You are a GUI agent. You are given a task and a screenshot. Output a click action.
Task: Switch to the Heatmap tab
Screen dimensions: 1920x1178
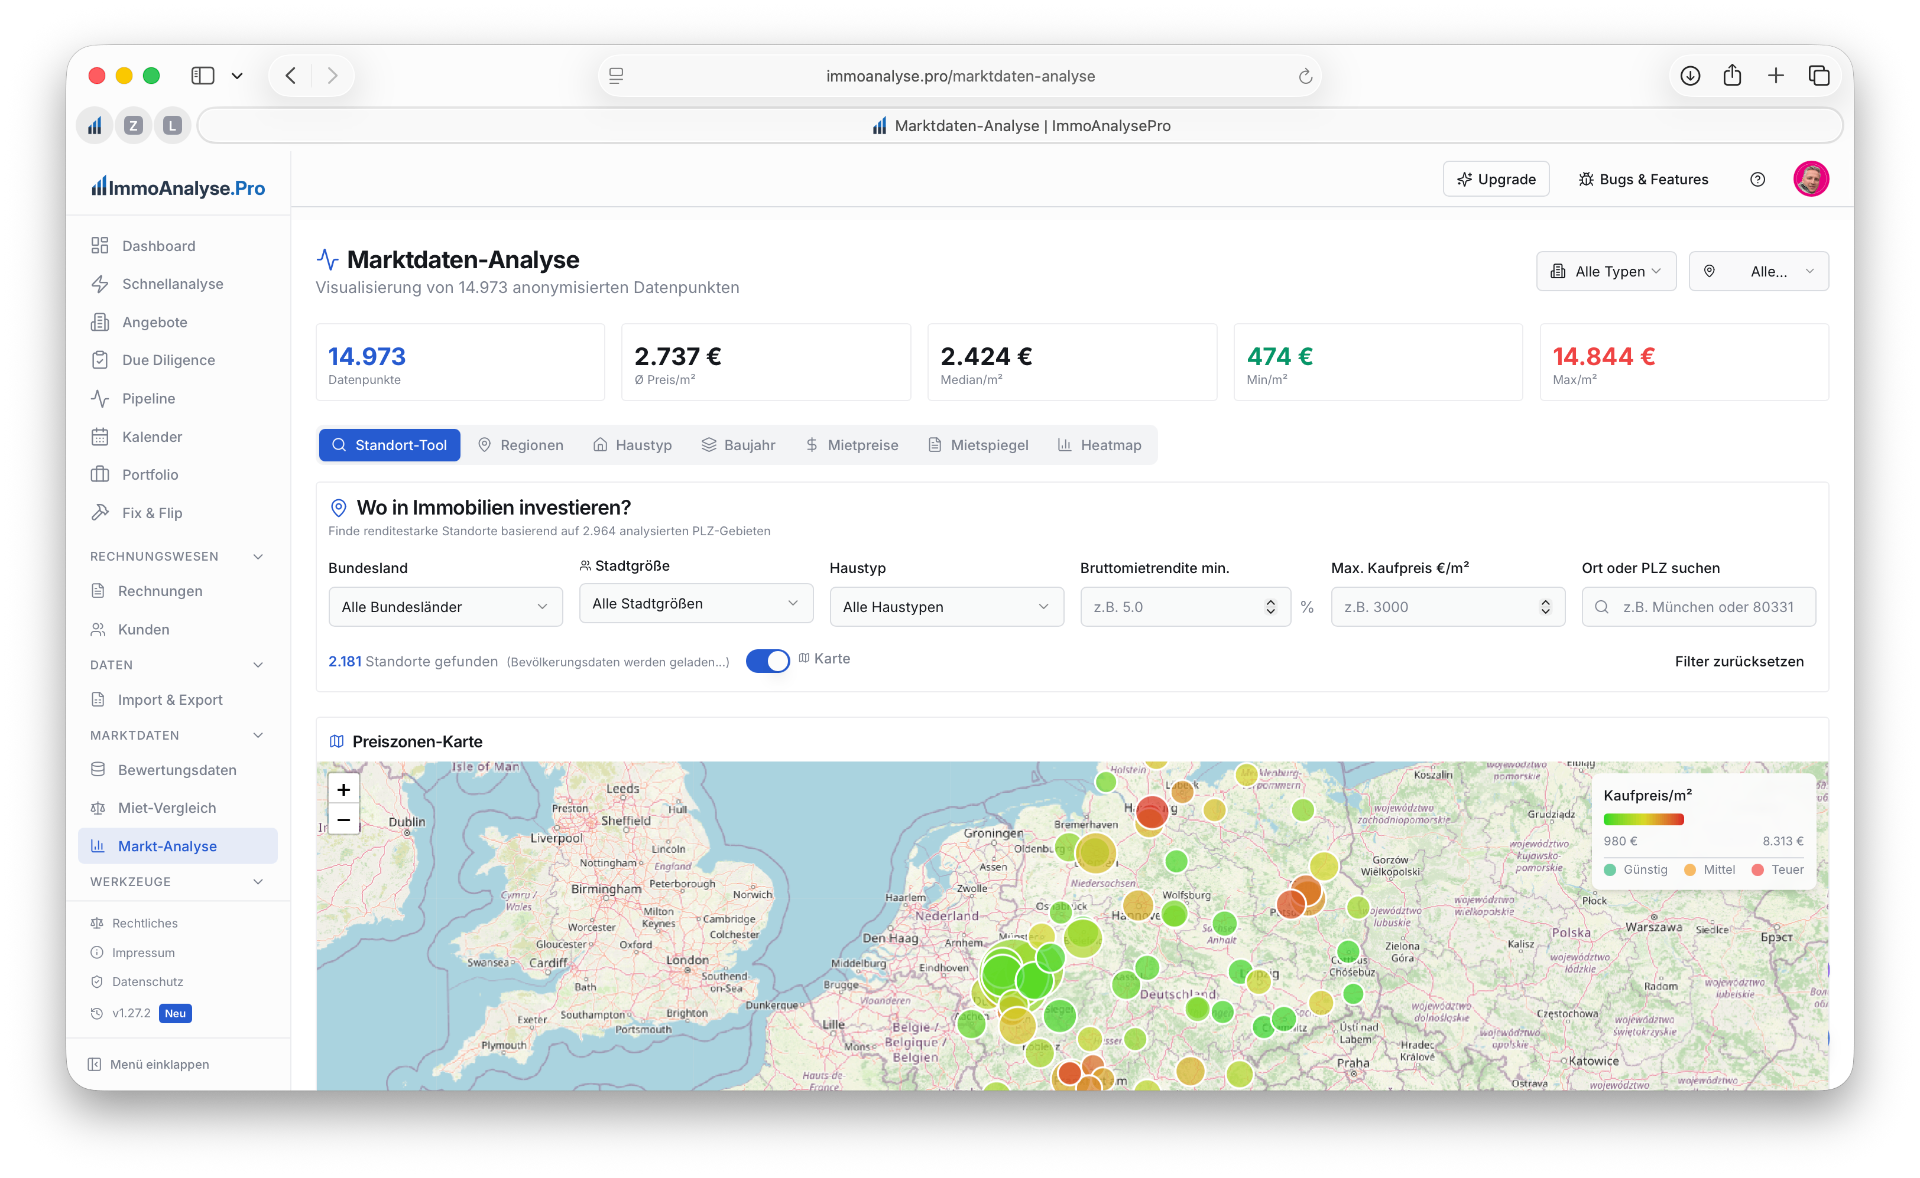1099,445
